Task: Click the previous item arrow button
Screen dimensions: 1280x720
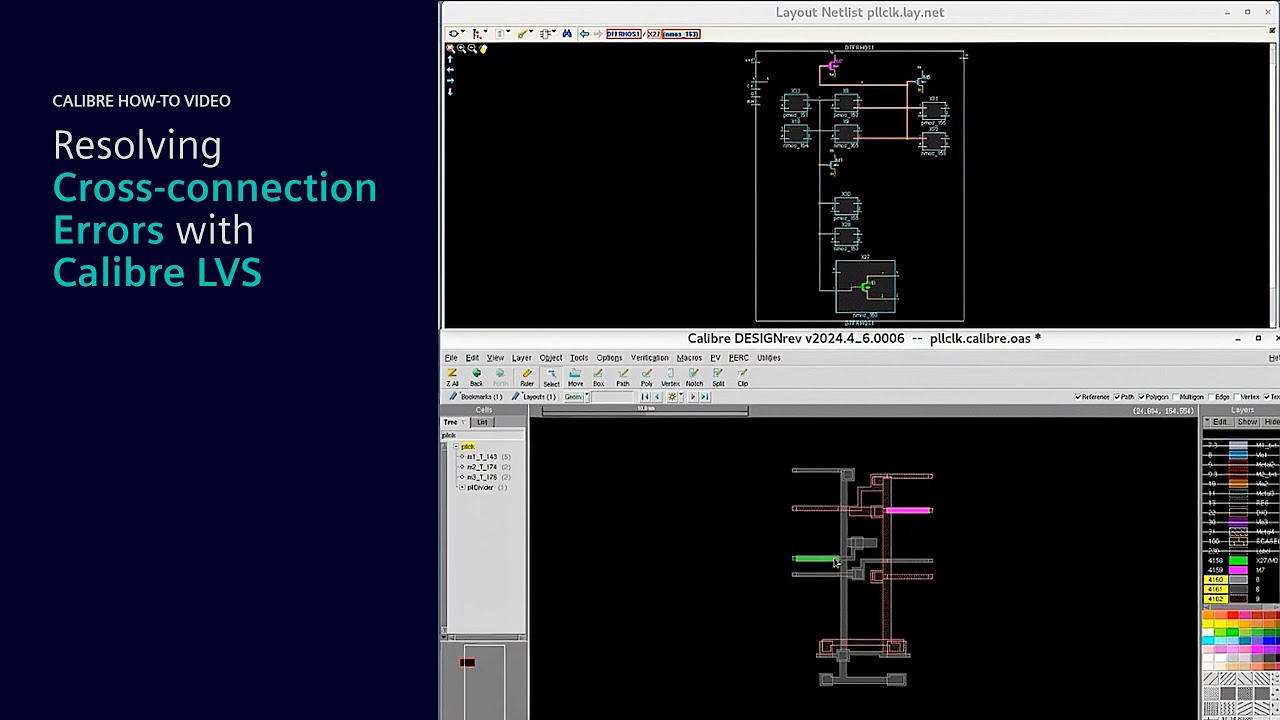Action: (x=657, y=397)
